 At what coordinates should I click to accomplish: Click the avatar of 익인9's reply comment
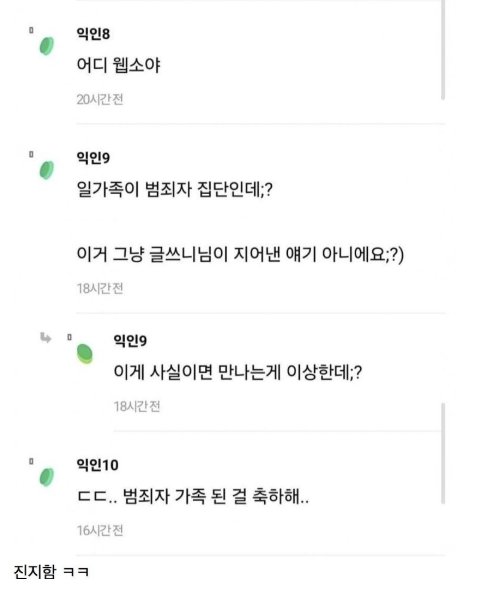85,354
